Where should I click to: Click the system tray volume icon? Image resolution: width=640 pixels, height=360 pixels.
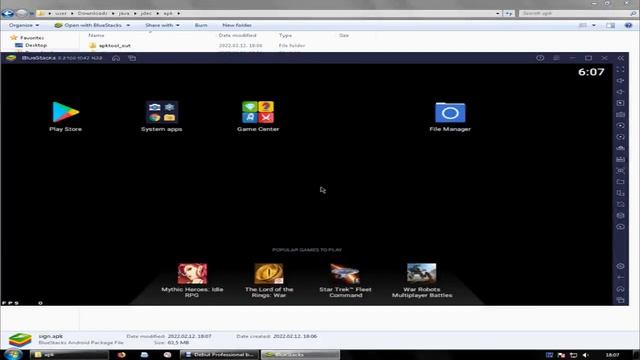point(586,355)
